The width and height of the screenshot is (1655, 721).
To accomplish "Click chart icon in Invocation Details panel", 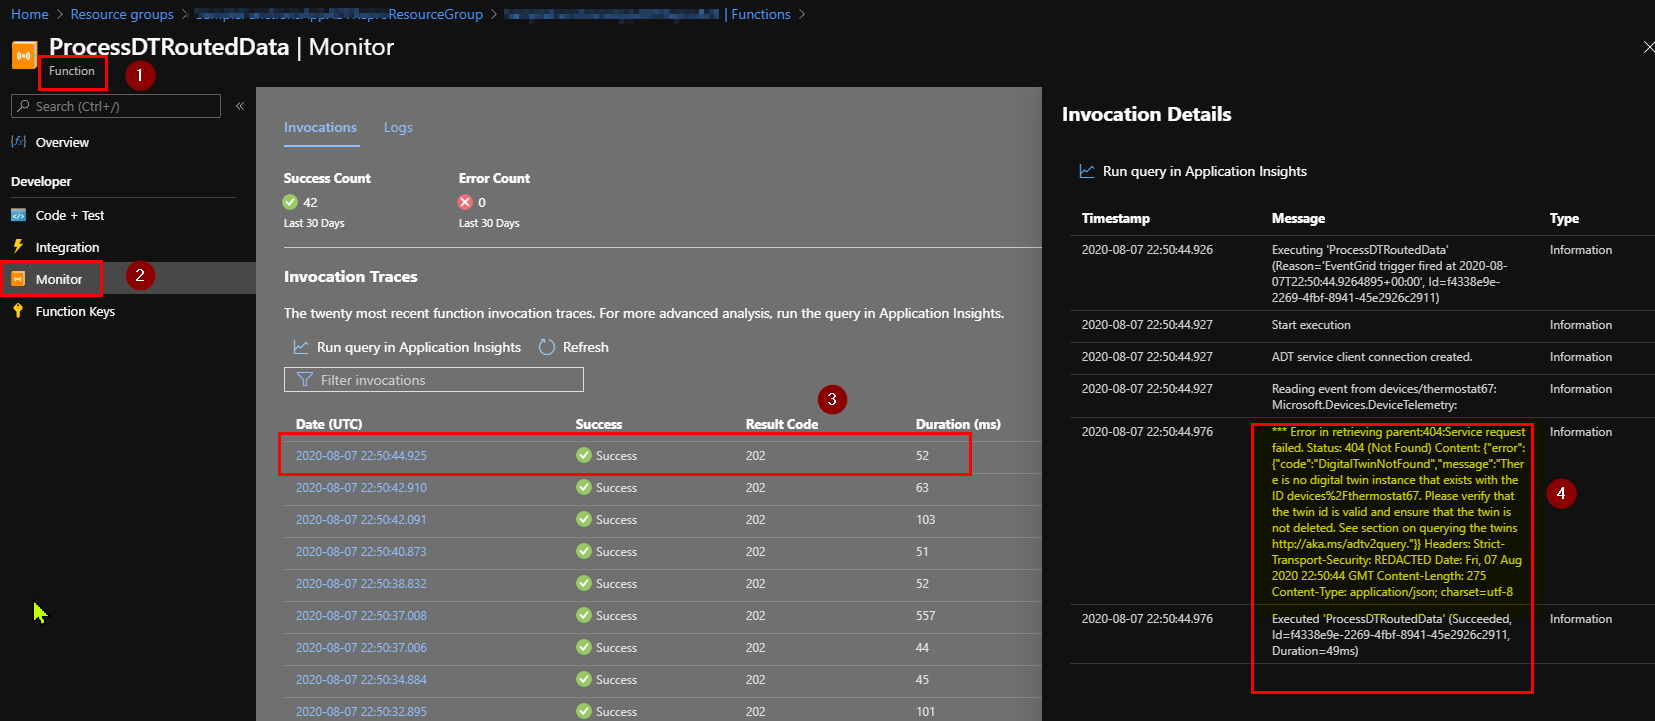I will [x=1087, y=171].
